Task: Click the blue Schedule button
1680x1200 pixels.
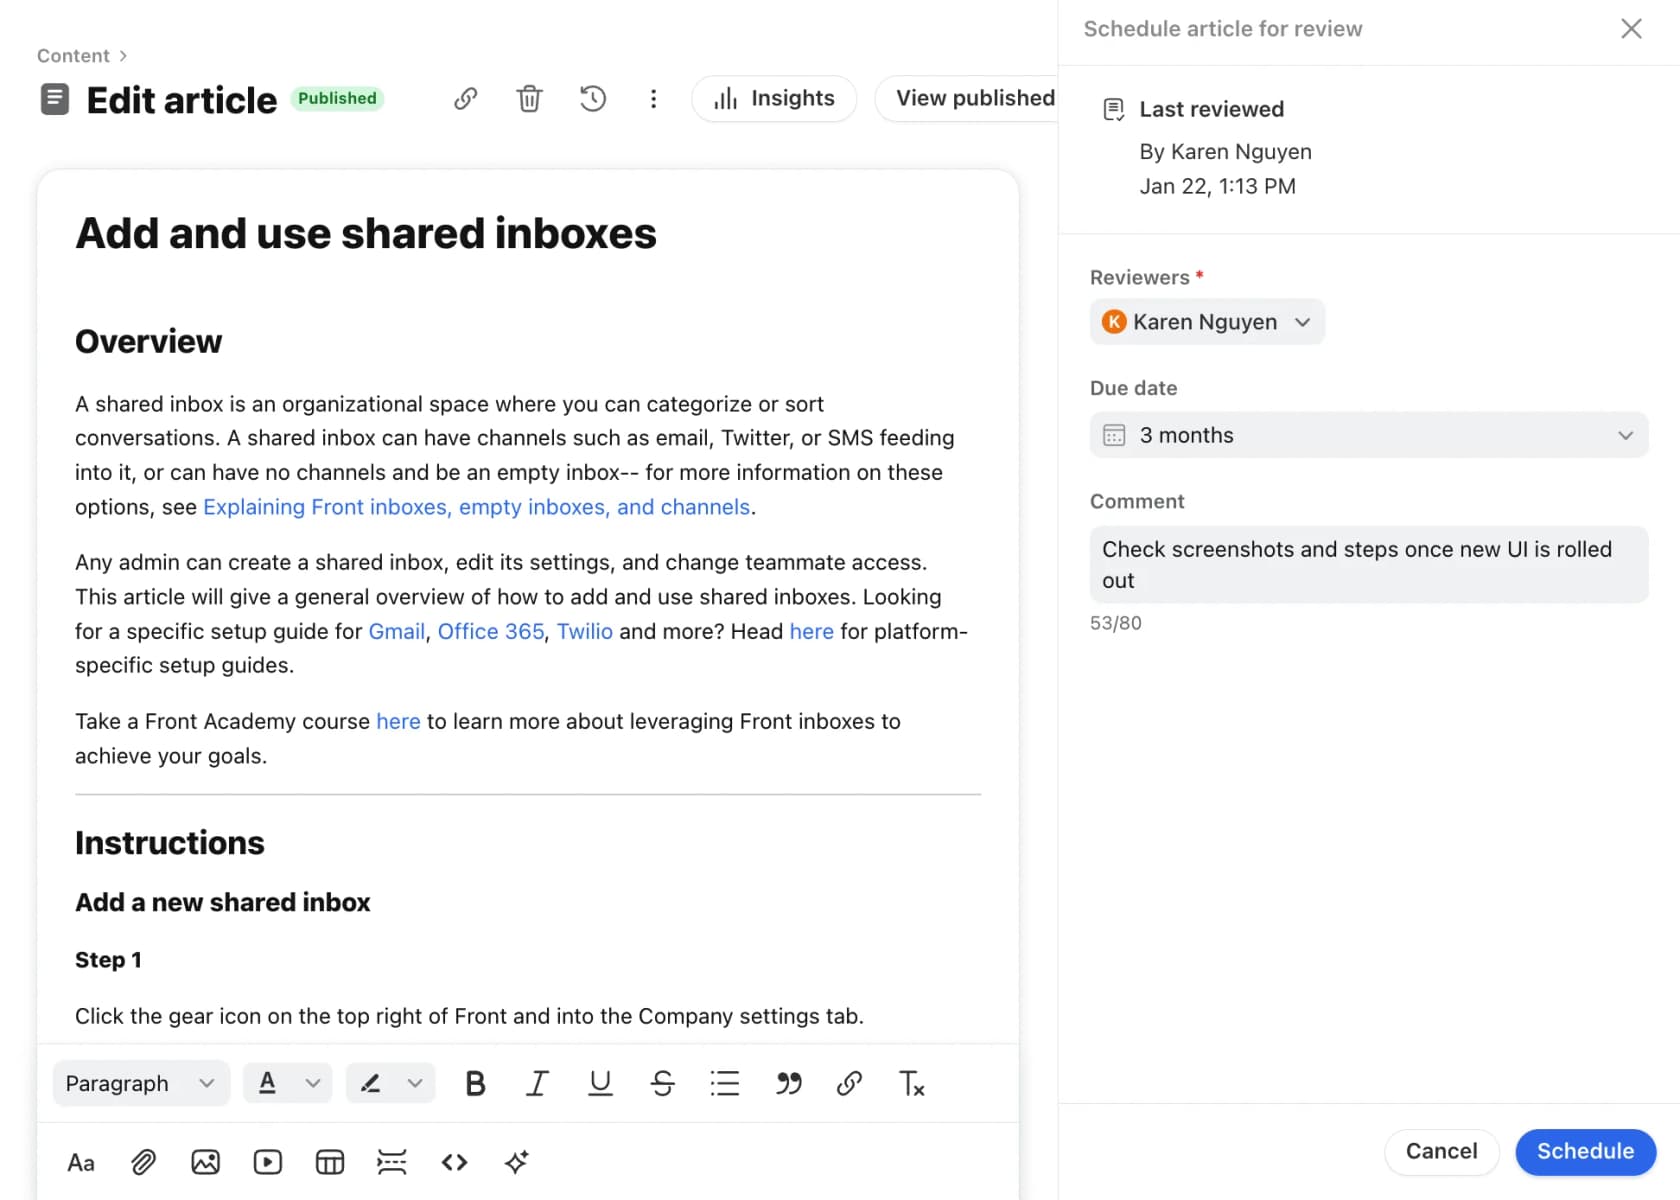Action: (x=1585, y=1152)
